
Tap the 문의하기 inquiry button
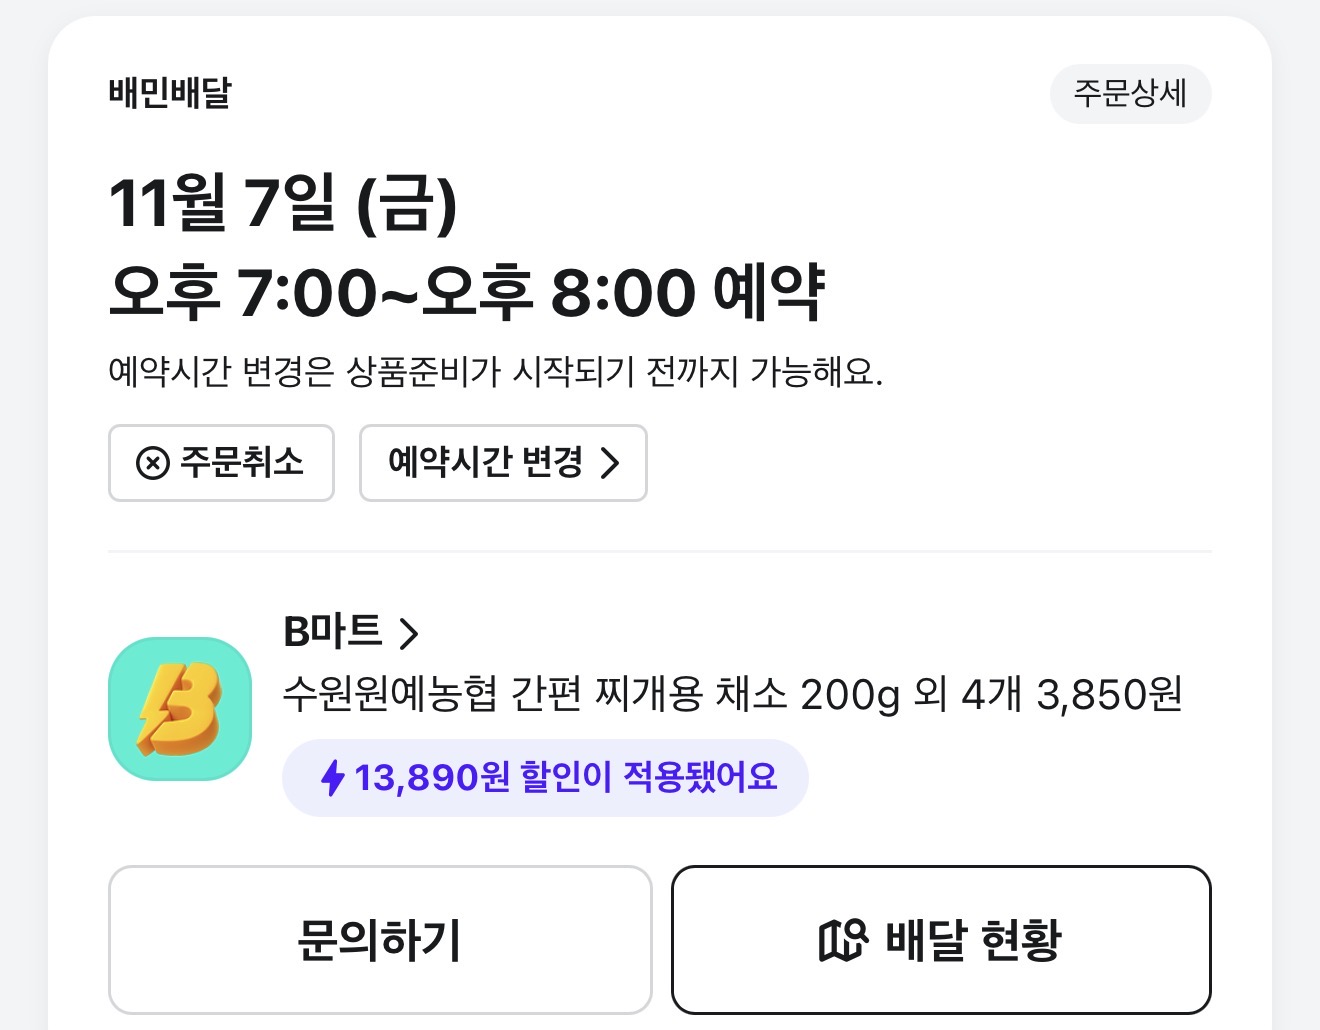380,940
